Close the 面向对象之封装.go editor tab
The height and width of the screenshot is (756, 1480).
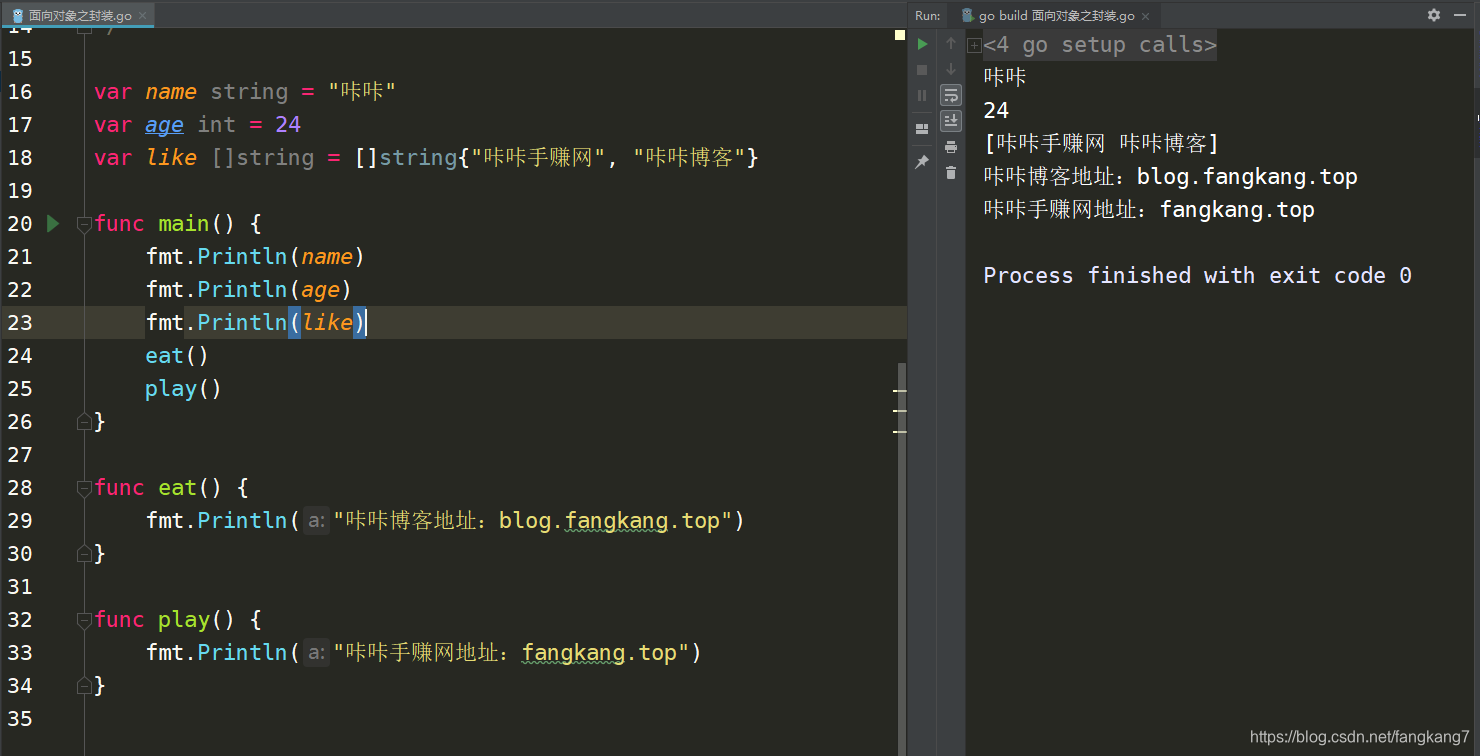coord(143,16)
